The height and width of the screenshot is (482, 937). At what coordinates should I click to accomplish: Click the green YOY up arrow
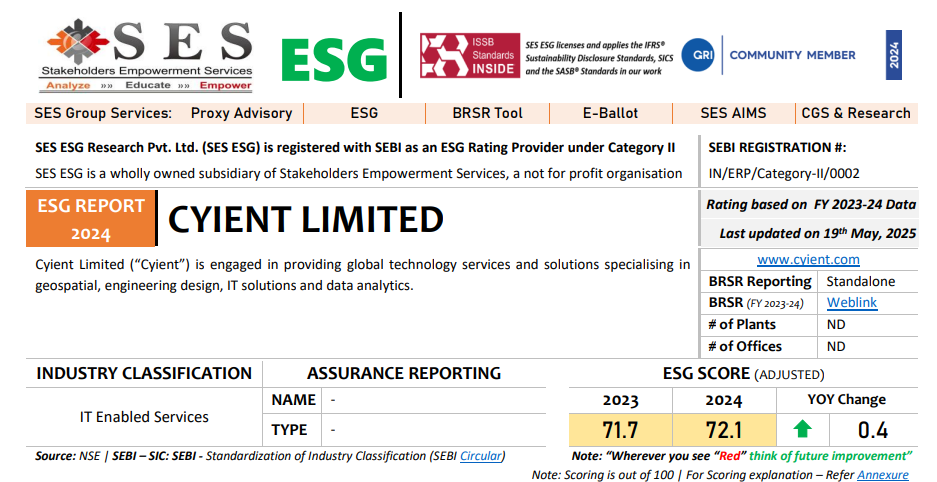pos(802,429)
